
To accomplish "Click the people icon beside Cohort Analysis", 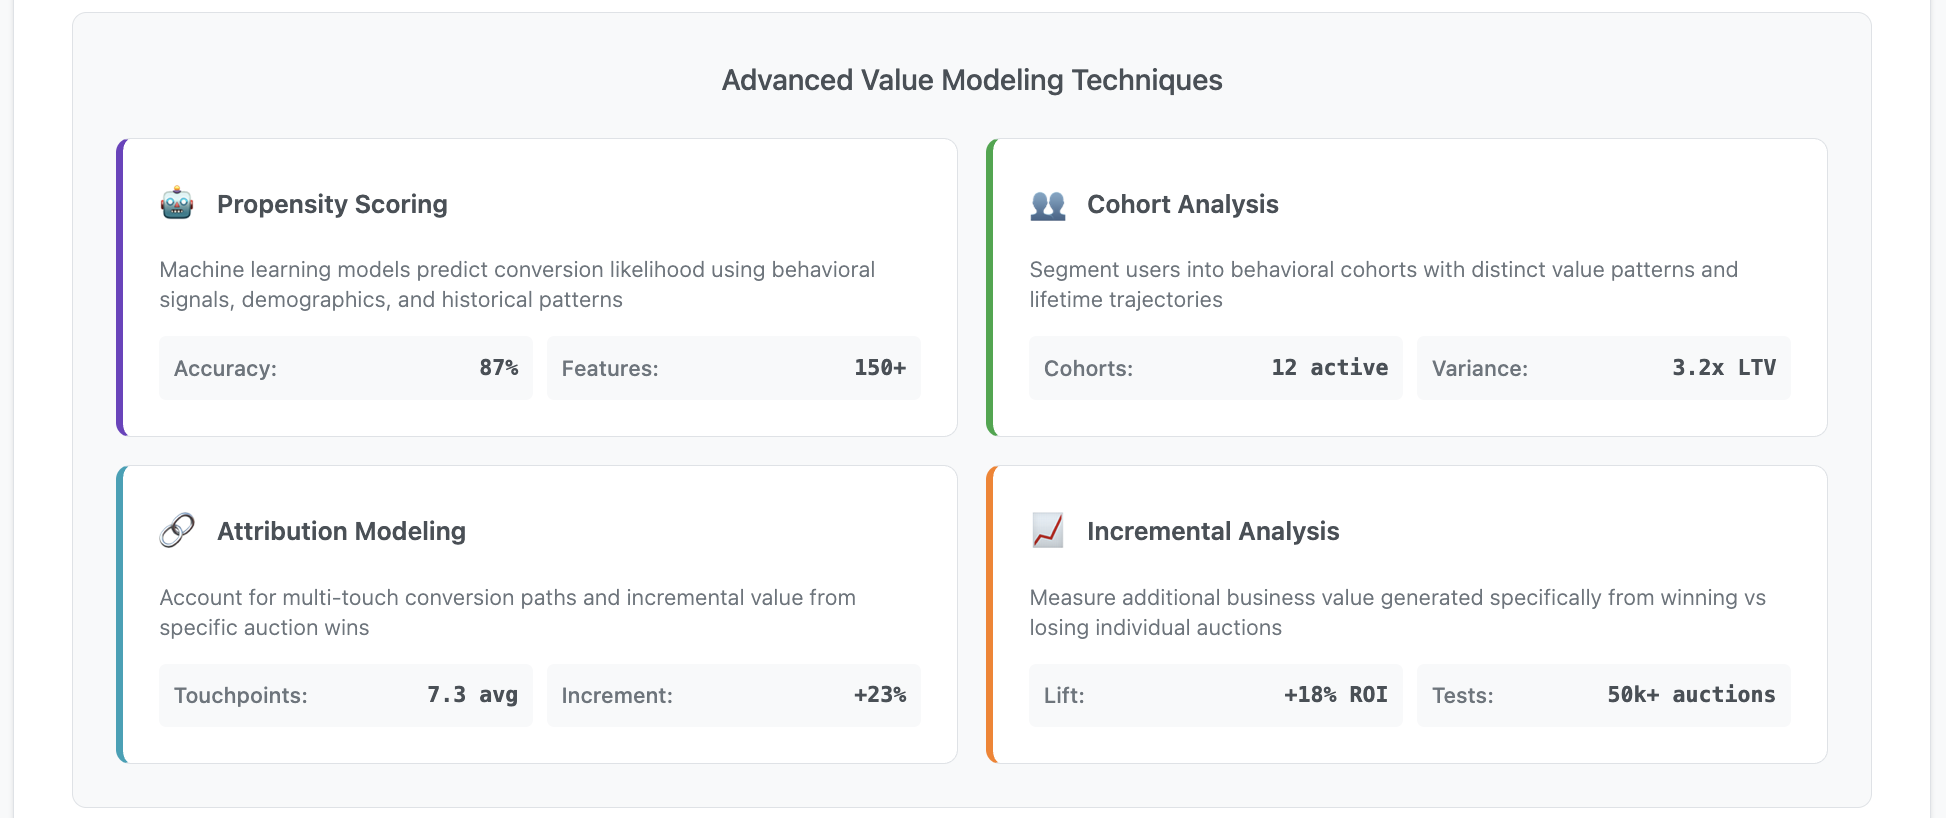I will pos(1047,205).
